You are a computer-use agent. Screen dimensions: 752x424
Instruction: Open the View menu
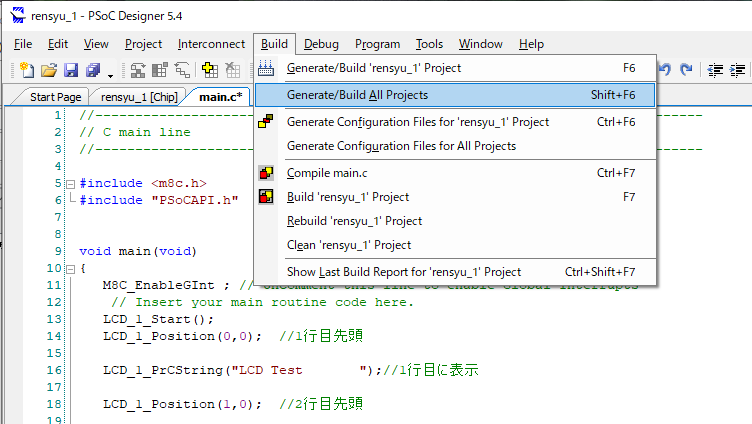[96, 44]
